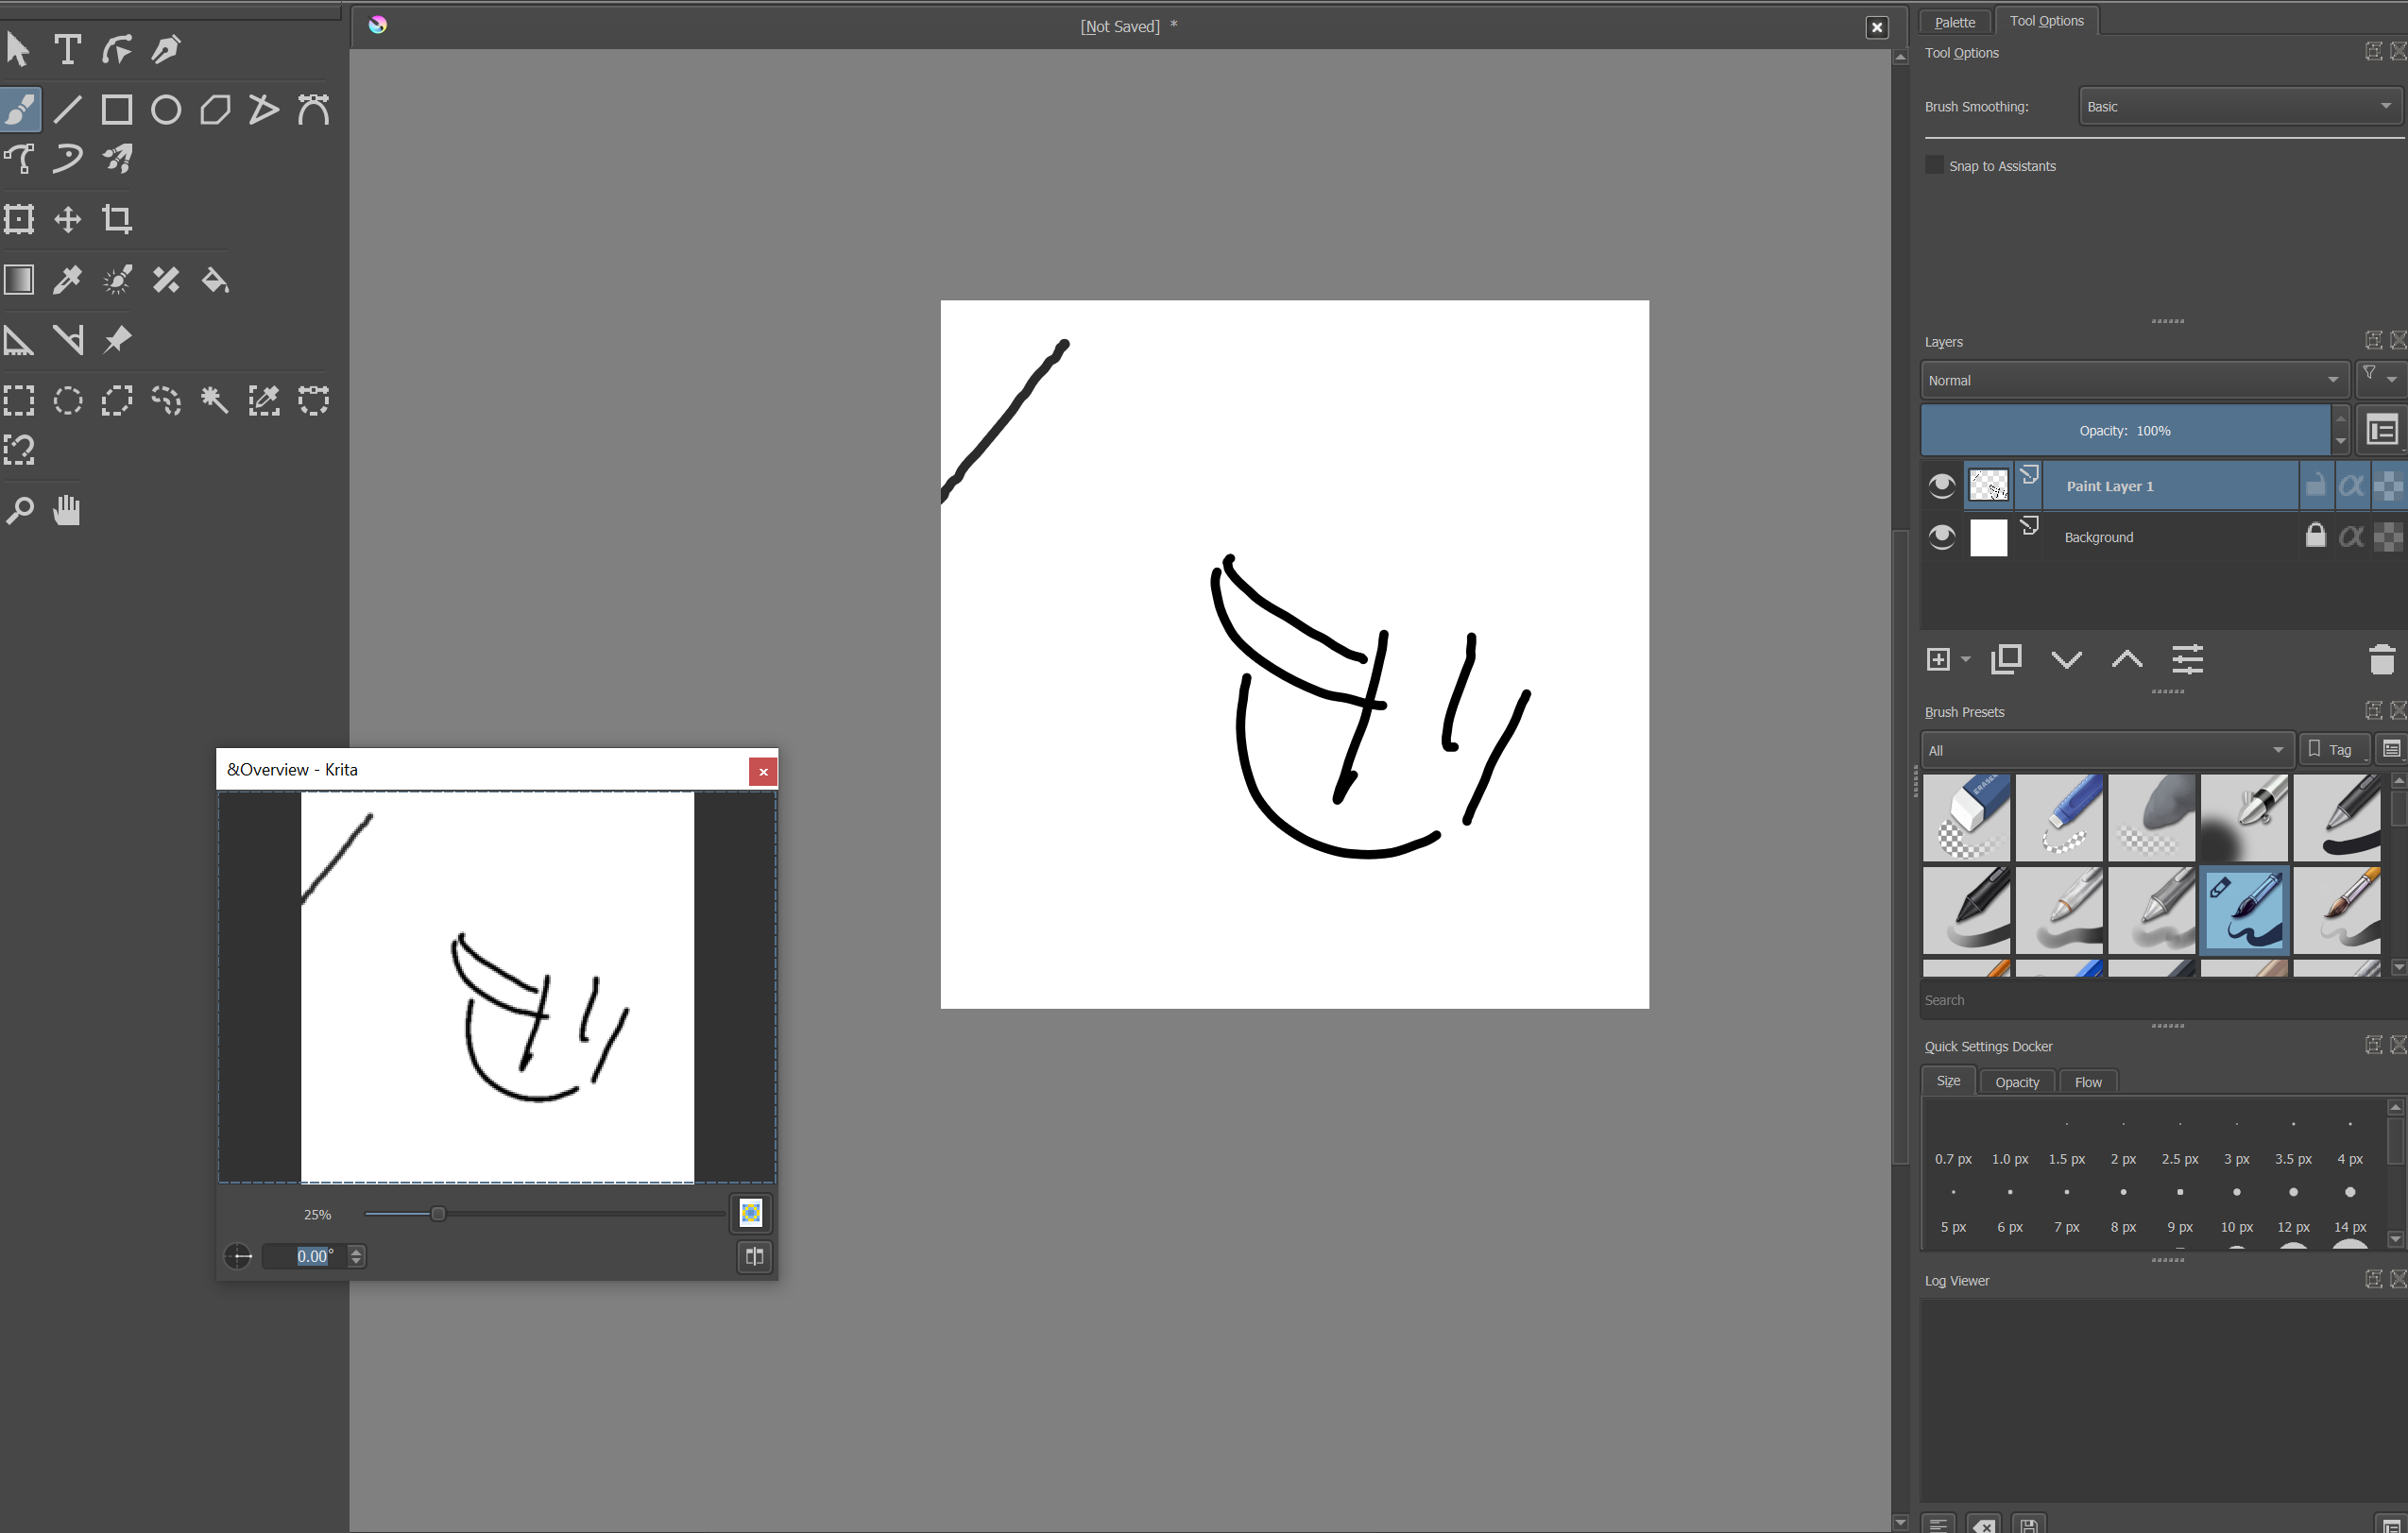Open the Brush Smoothing dropdown
This screenshot has height=1533, width=2408.
pos(2238,107)
